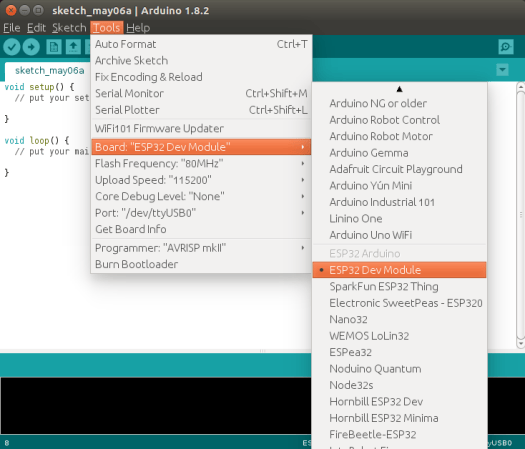525x449 pixels.
Task: Expand the Flash Frequency submenu
Action: 201,163
